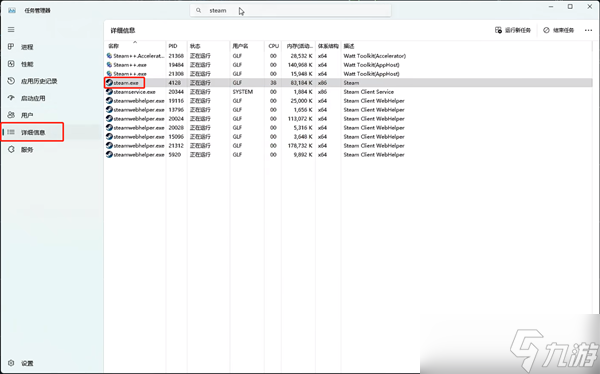Image resolution: width=600 pixels, height=374 pixels.
Task: Click icon of steamwebhelper.exe PID 20024
Action: click(x=109, y=119)
